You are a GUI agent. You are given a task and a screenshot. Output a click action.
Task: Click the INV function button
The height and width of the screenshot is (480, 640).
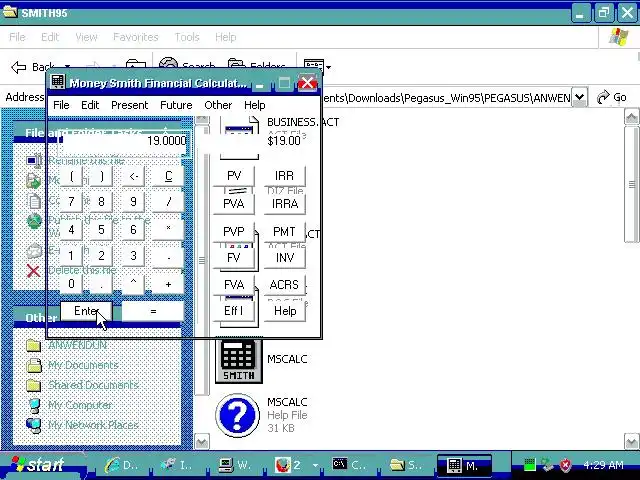(284, 258)
